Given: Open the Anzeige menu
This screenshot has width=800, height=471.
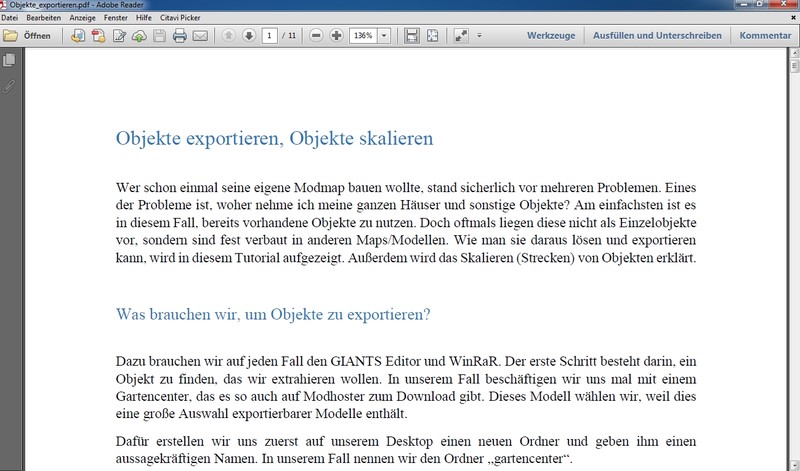Looking at the screenshot, I should [x=82, y=18].
